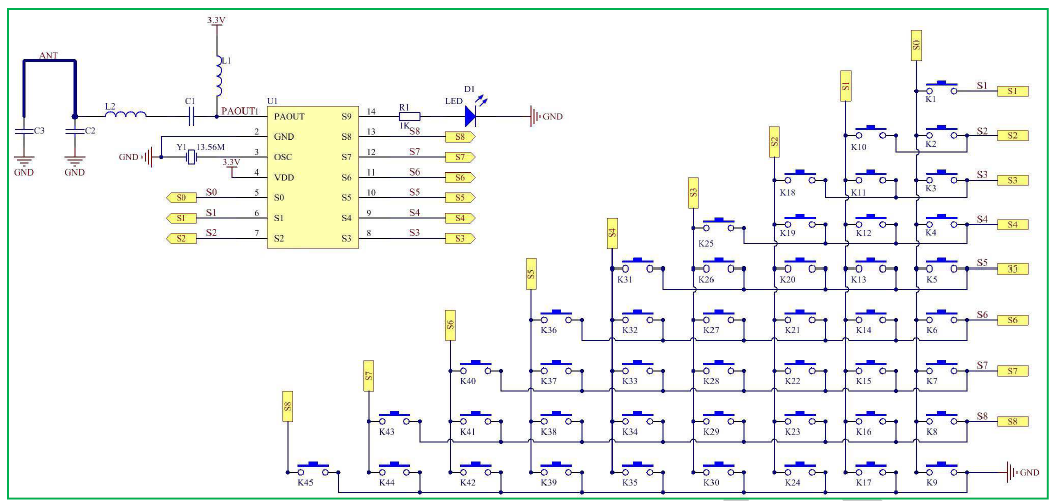Click capacitor C1 symbol
Screen dimensions: 1060x501
(191, 116)
